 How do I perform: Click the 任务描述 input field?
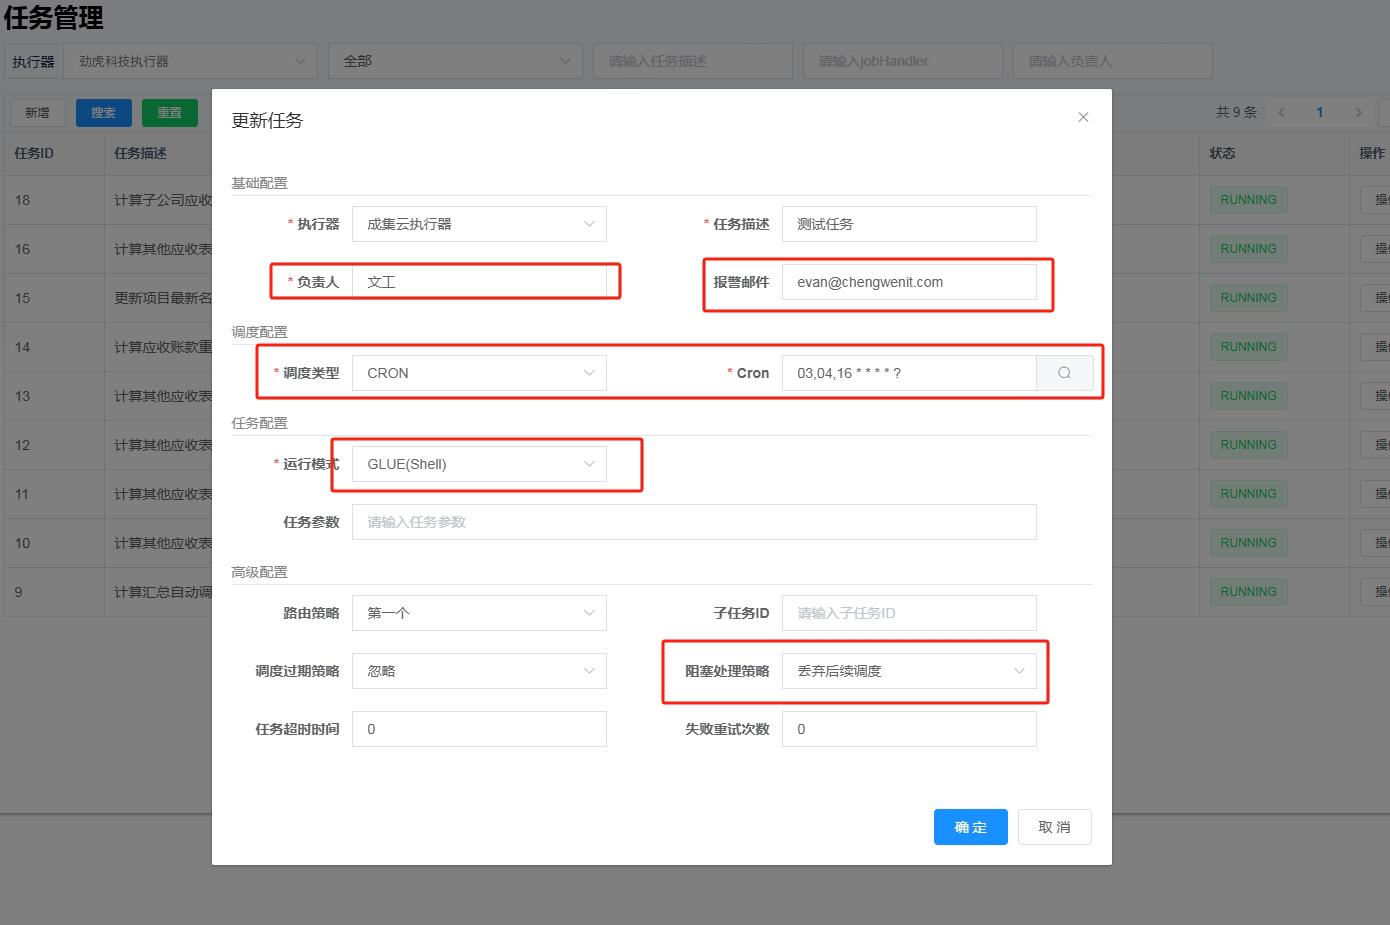point(908,224)
